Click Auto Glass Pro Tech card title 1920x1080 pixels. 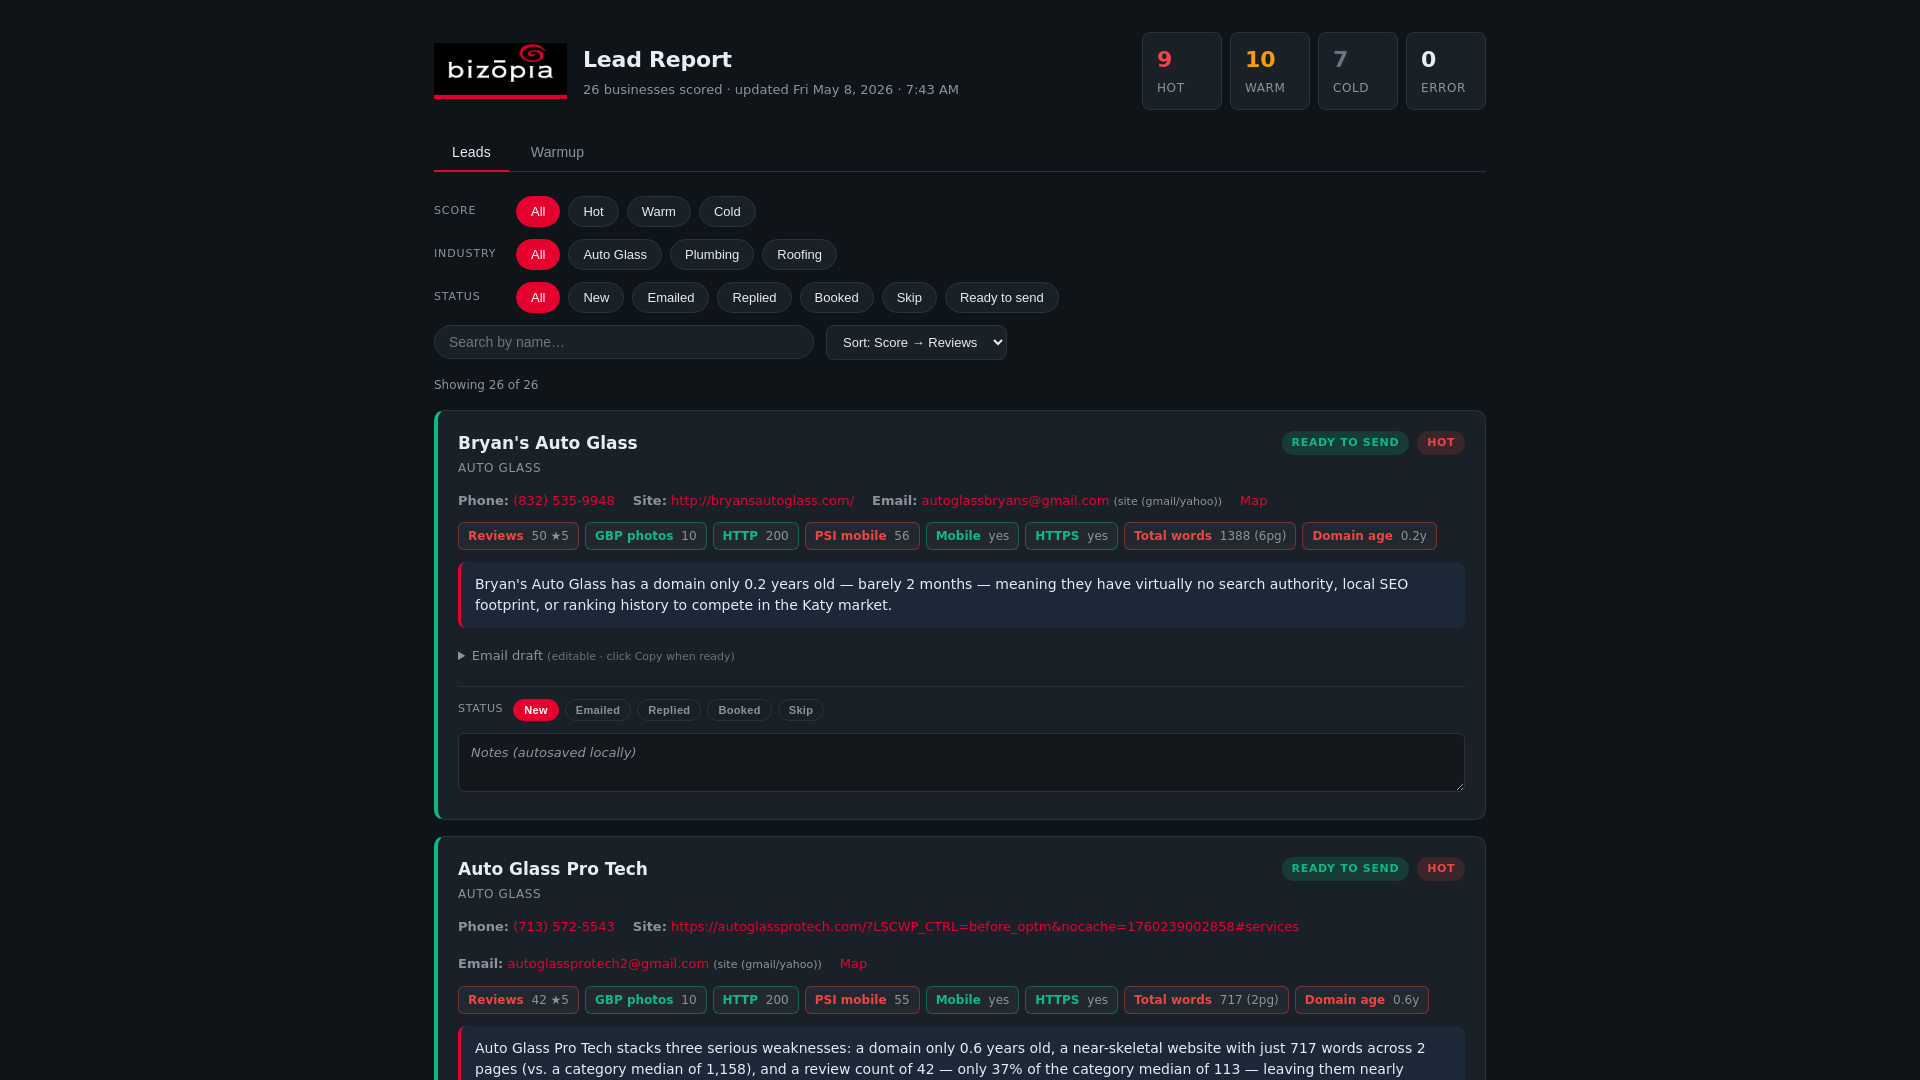(553, 869)
